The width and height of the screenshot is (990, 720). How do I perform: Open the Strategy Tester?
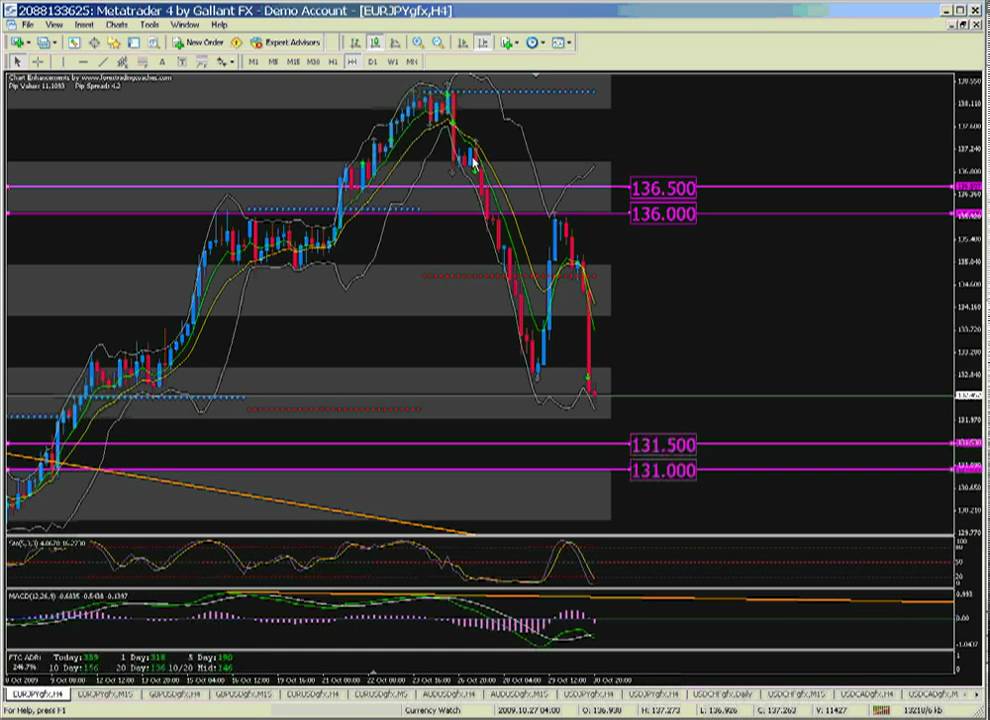153,42
